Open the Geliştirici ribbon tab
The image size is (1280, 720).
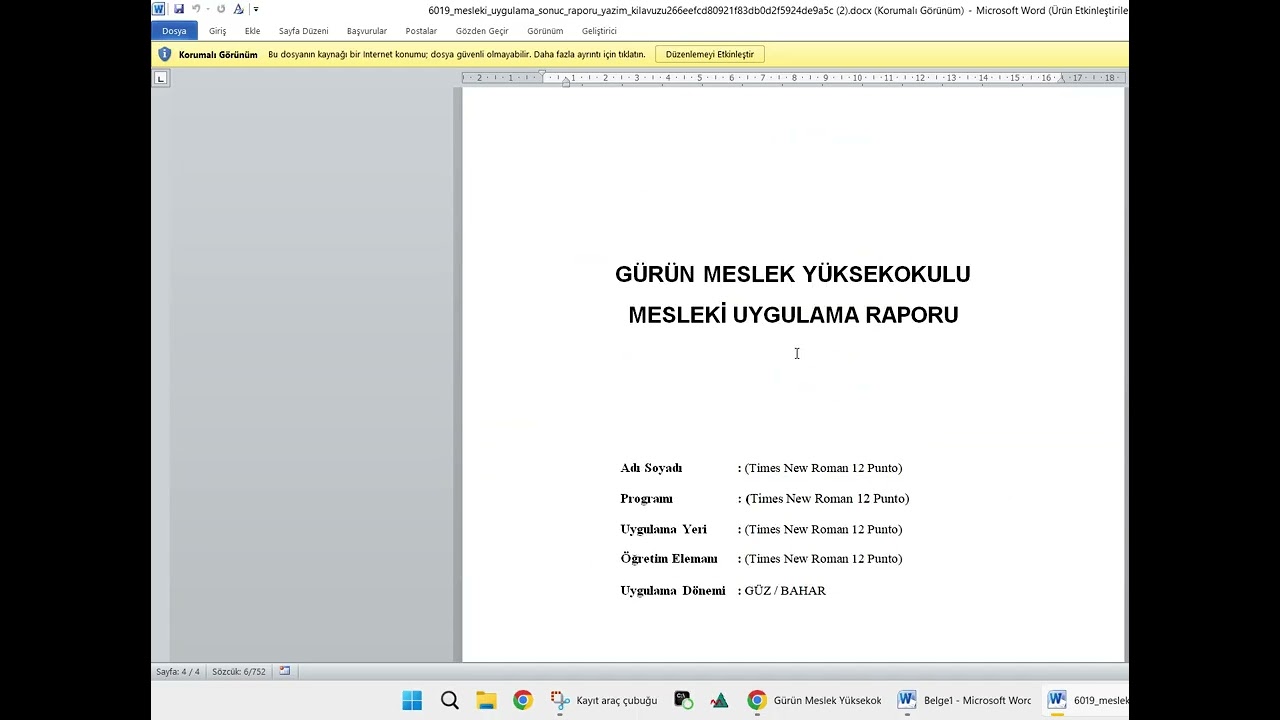pos(599,31)
